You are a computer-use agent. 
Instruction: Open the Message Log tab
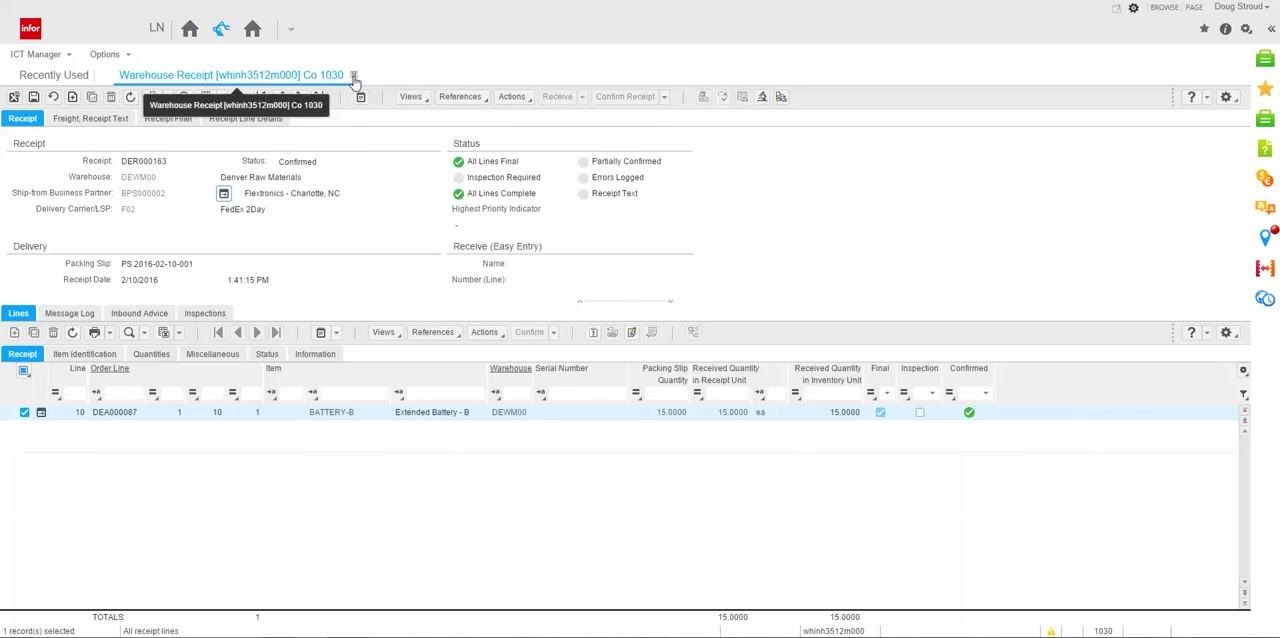(69, 313)
